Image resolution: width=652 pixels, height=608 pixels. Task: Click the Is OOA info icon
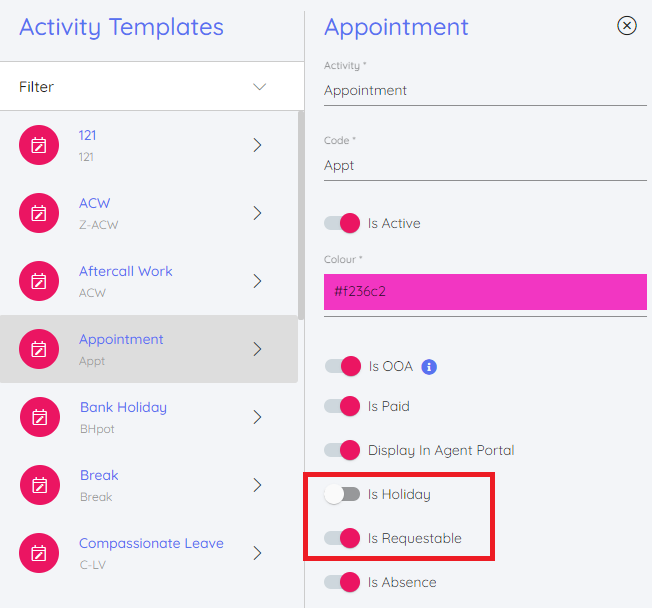[x=429, y=367]
